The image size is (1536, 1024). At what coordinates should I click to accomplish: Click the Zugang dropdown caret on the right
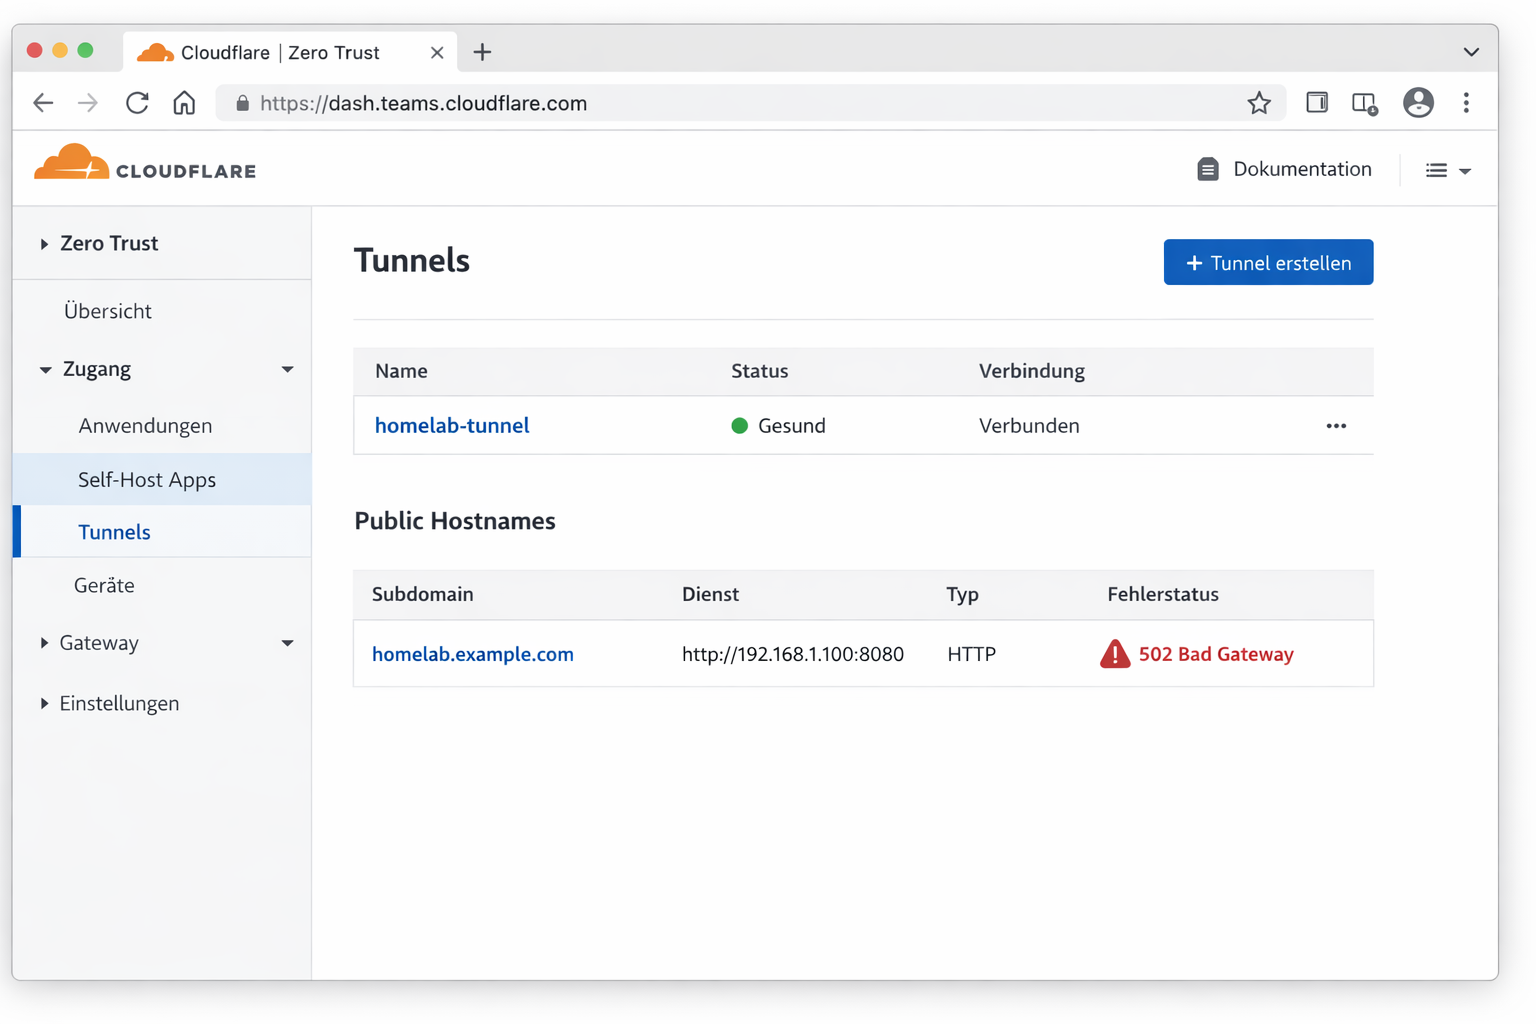287,369
